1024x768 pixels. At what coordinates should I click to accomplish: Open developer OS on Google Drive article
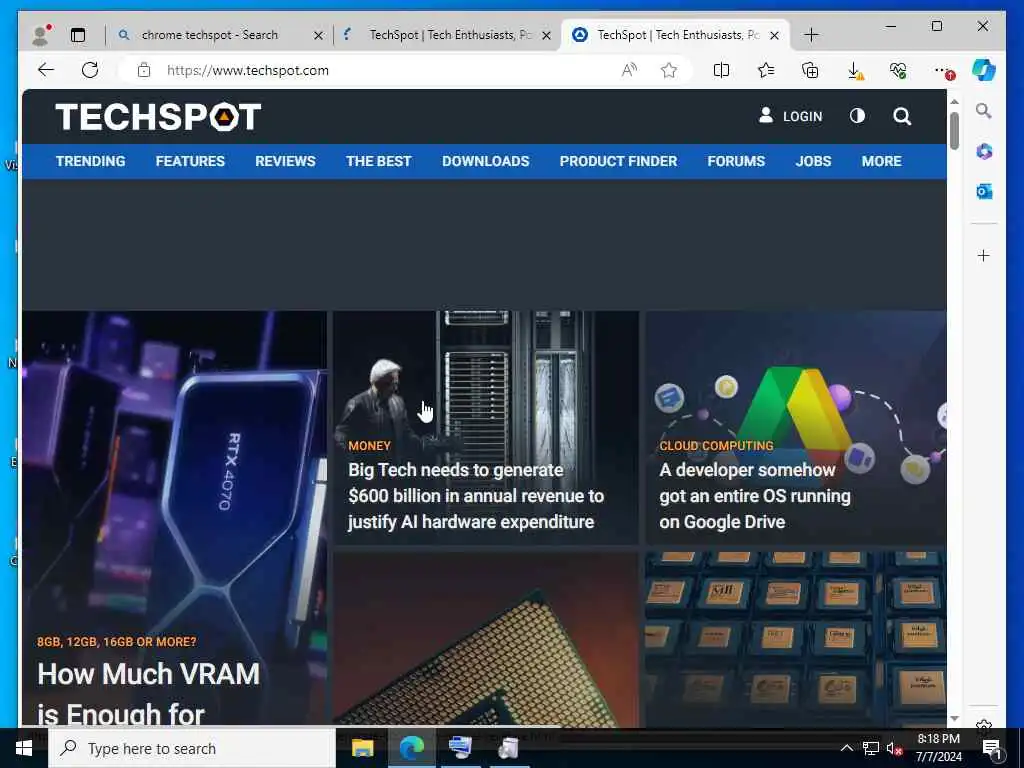755,496
